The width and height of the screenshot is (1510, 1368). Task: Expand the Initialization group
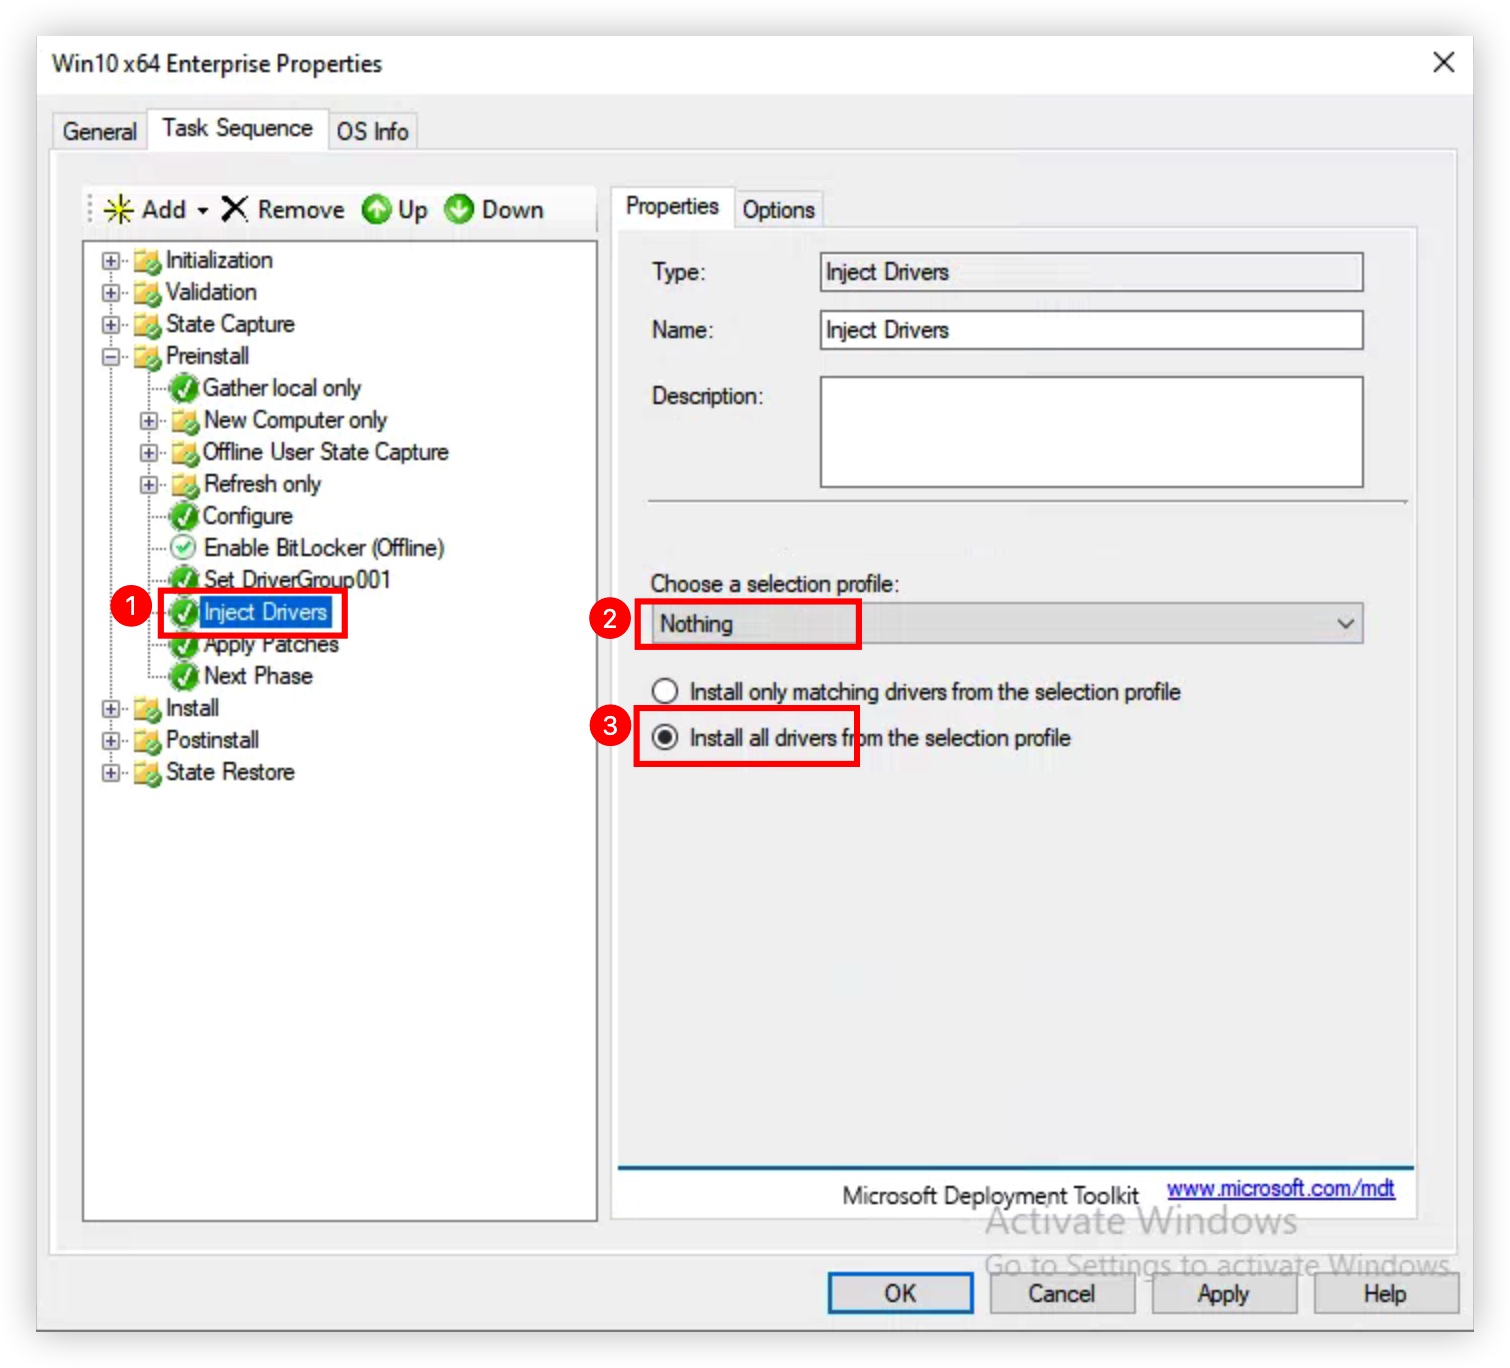(x=111, y=261)
